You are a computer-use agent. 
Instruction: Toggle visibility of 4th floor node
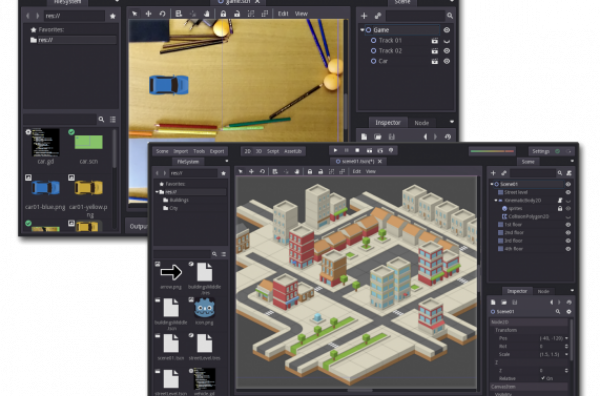click(568, 249)
